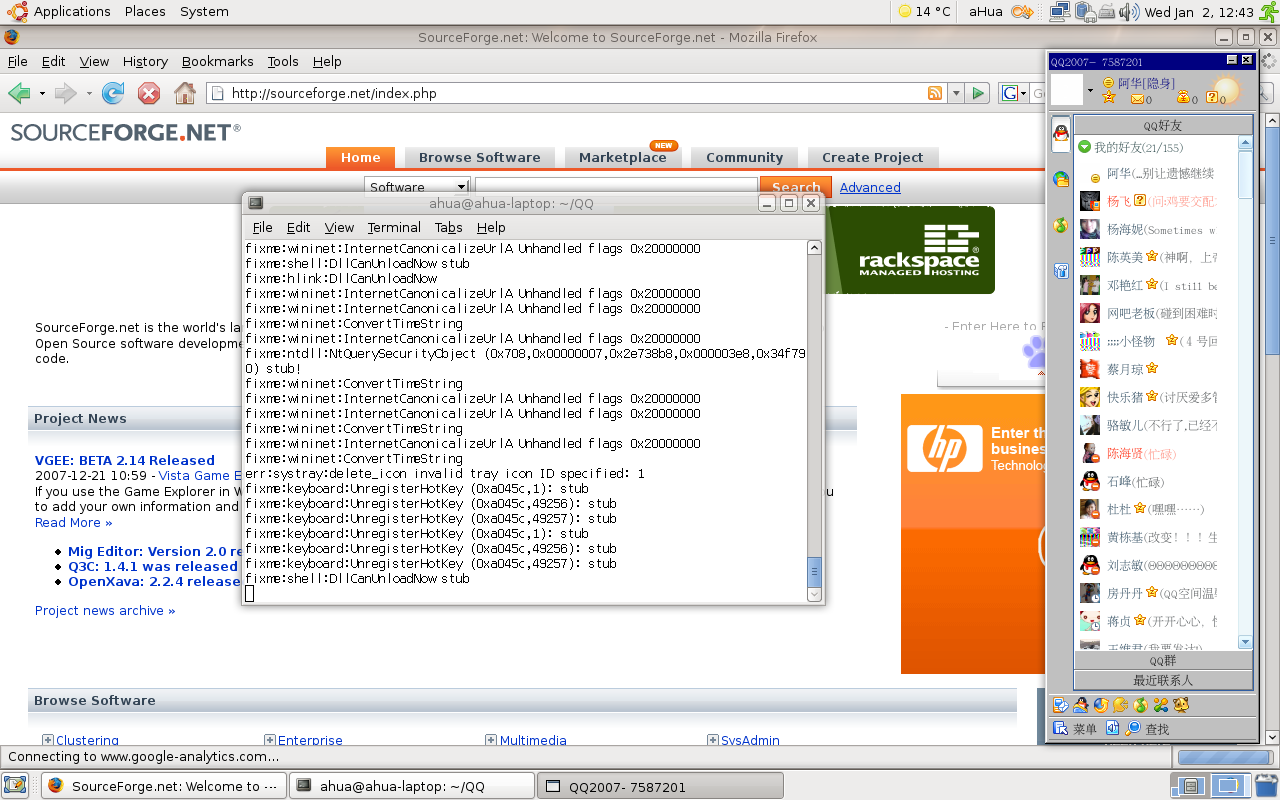The width and height of the screenshot is (1280, 800).
Task: Open Google search engine selector dropdown
Action: click(1015, 93)
